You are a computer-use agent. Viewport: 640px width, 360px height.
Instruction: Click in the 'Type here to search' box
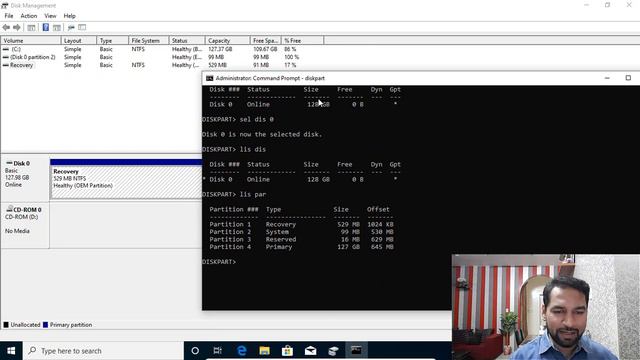click(x=103, y=351)
